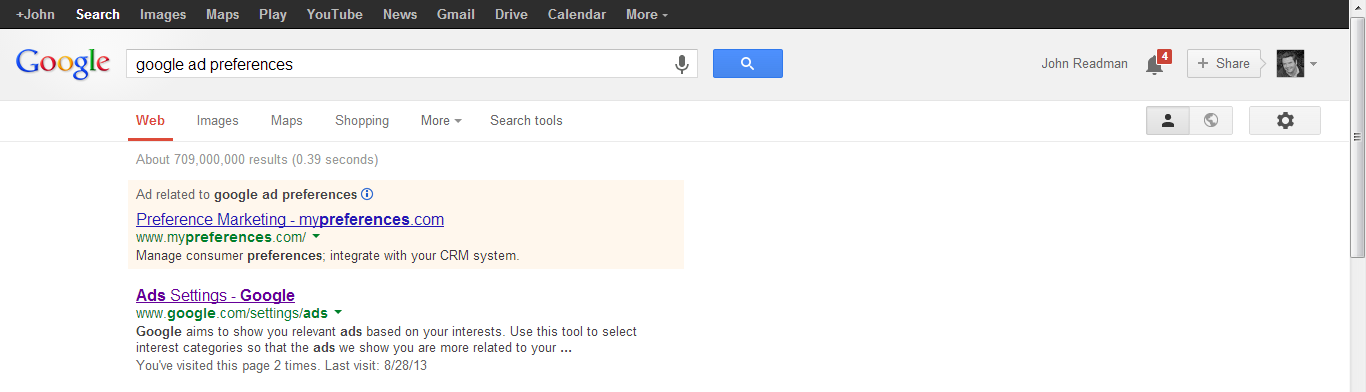This screenshot has width=1366, height=392.
Task: Open the Ads Settings - Google result
Action: pos(215,295)
